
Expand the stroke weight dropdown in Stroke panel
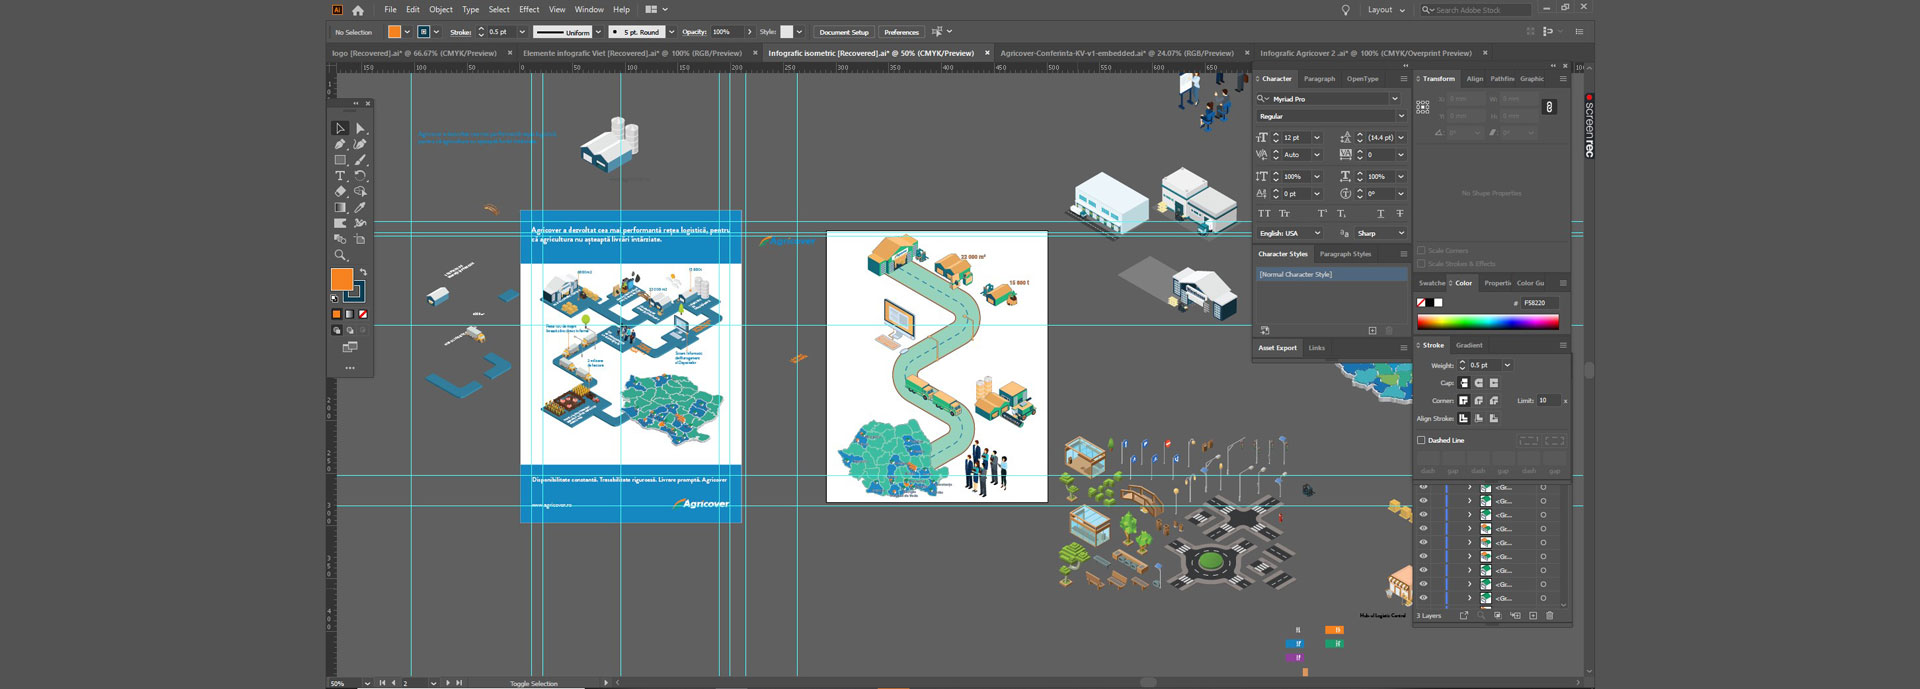coord(1507,365)
